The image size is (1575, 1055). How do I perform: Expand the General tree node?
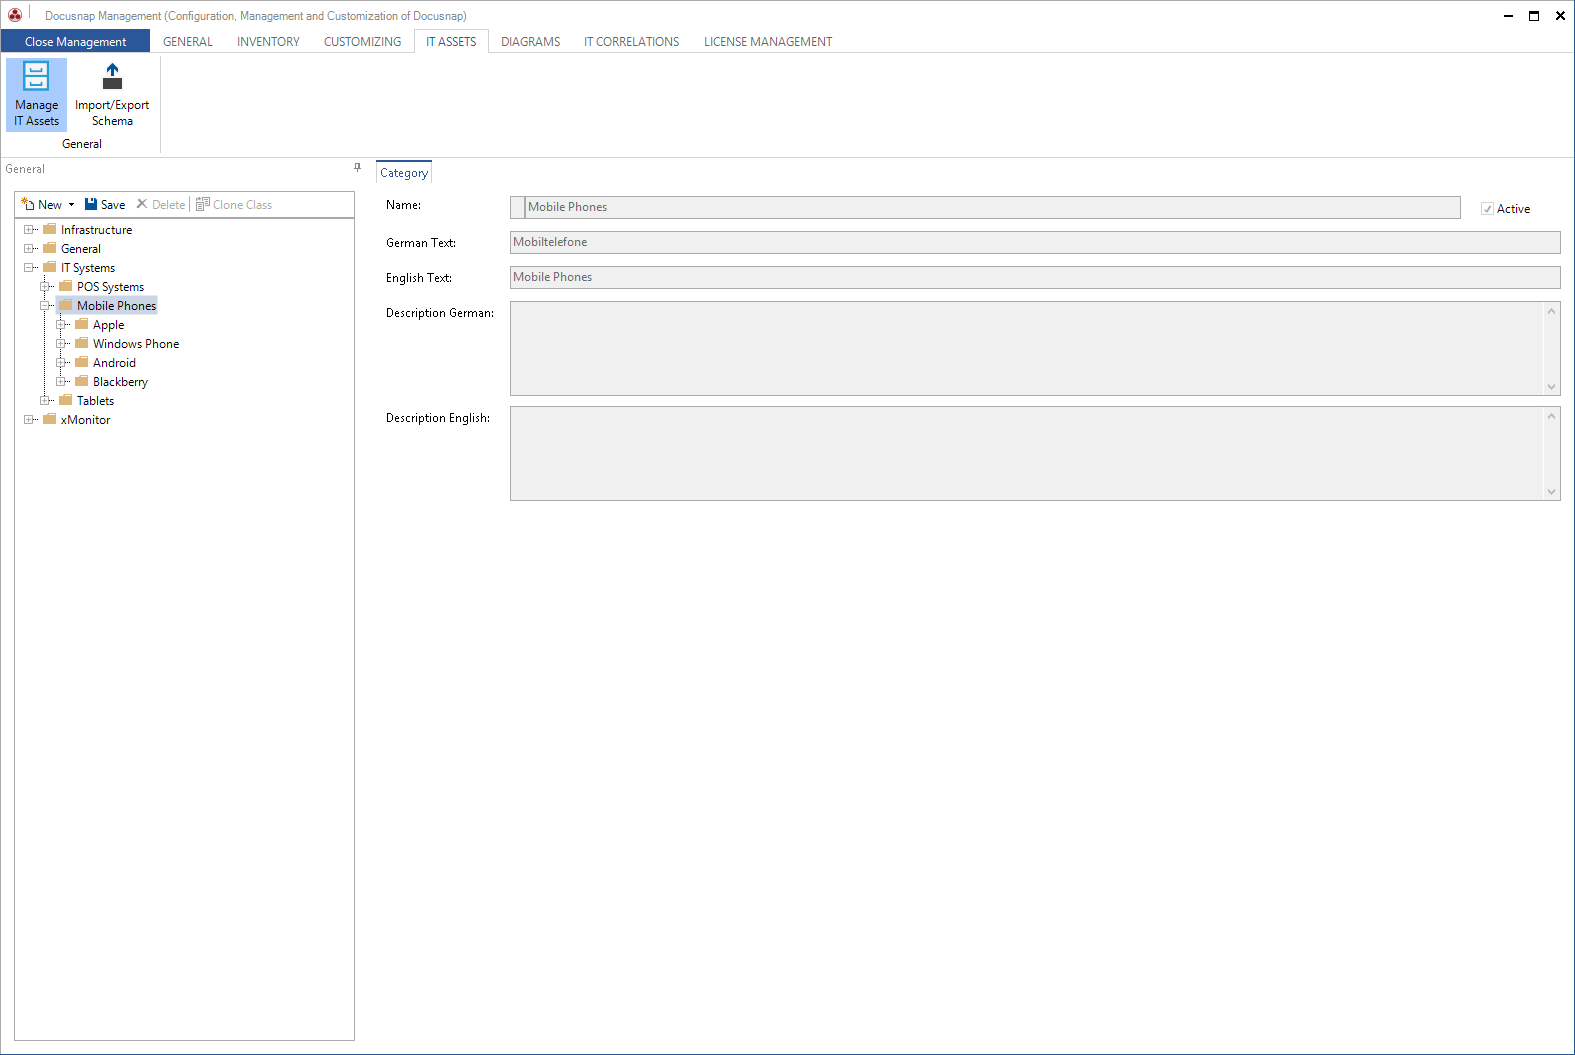pyautogui.click(x=29, y=248)
